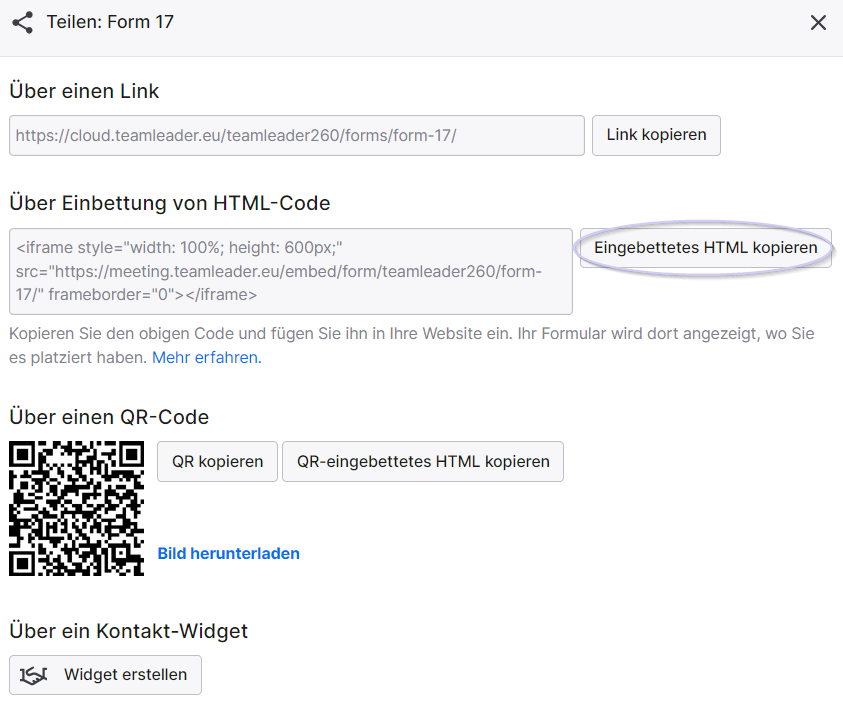The height and width of the screenshot is (724, 843).
Task: Close the Teilen dialog with the X
Action: [818, 23]
